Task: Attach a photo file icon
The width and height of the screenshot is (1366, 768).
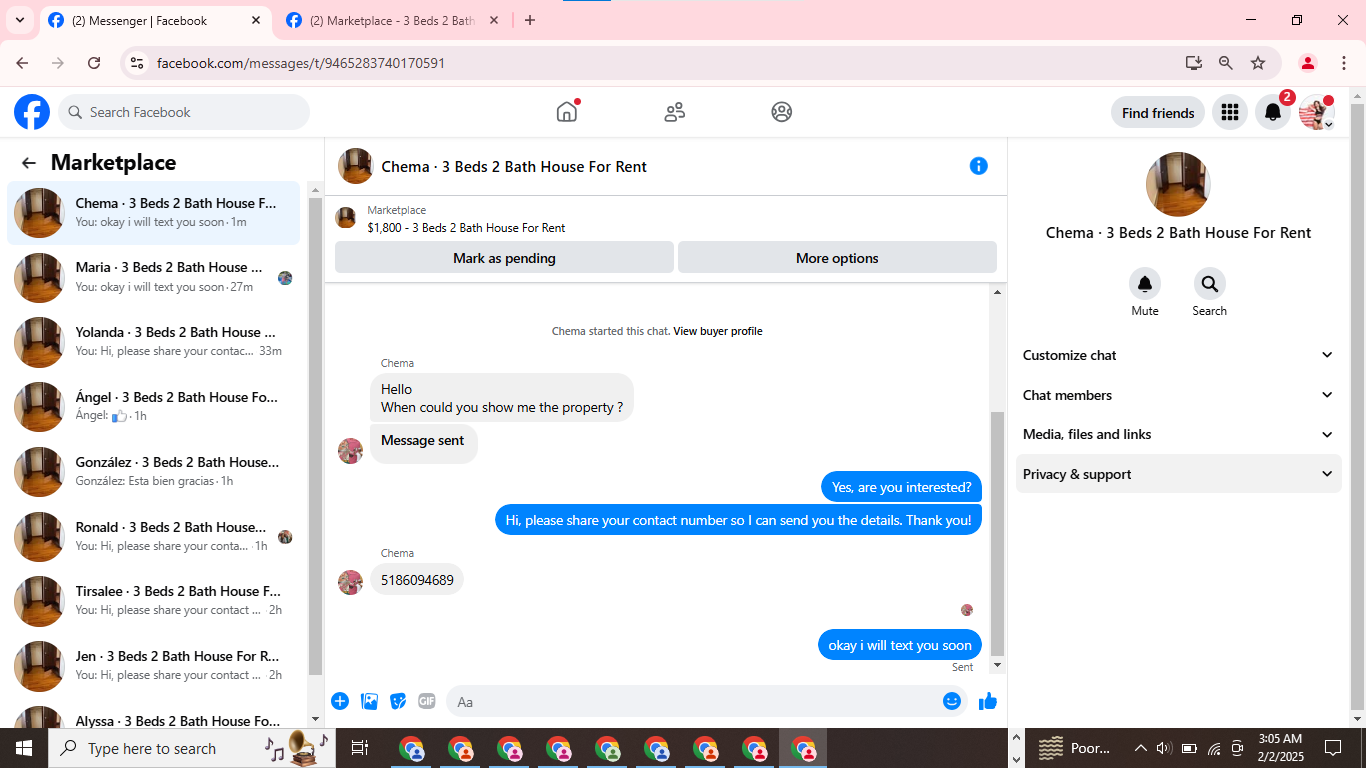Action: tap(369, 701)
